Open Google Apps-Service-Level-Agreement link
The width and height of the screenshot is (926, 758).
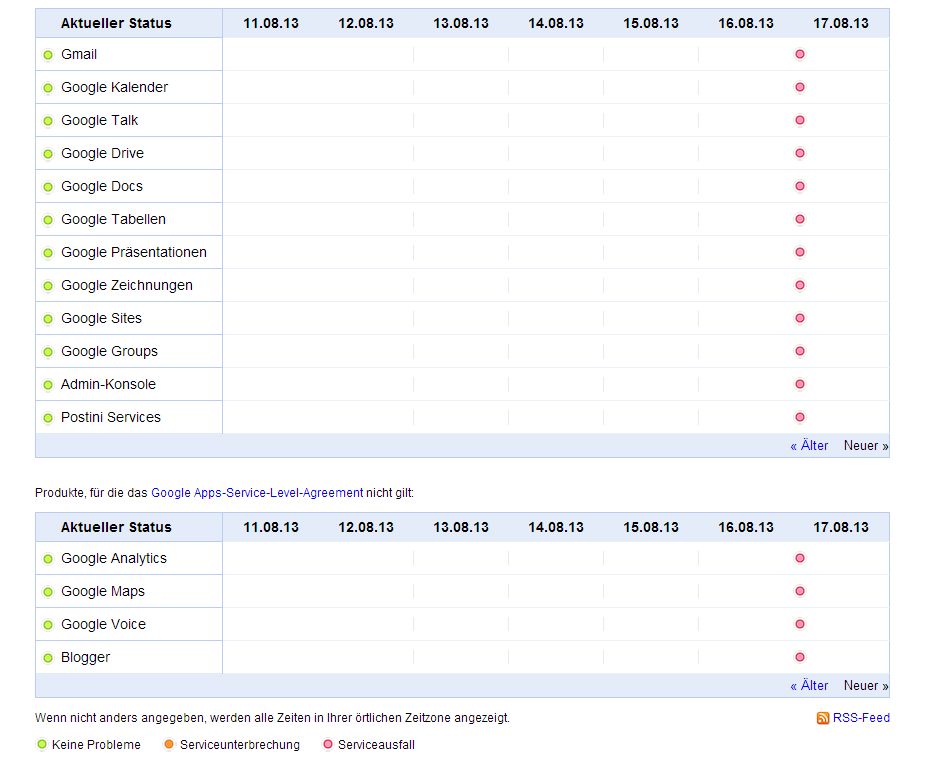[257, 493]
